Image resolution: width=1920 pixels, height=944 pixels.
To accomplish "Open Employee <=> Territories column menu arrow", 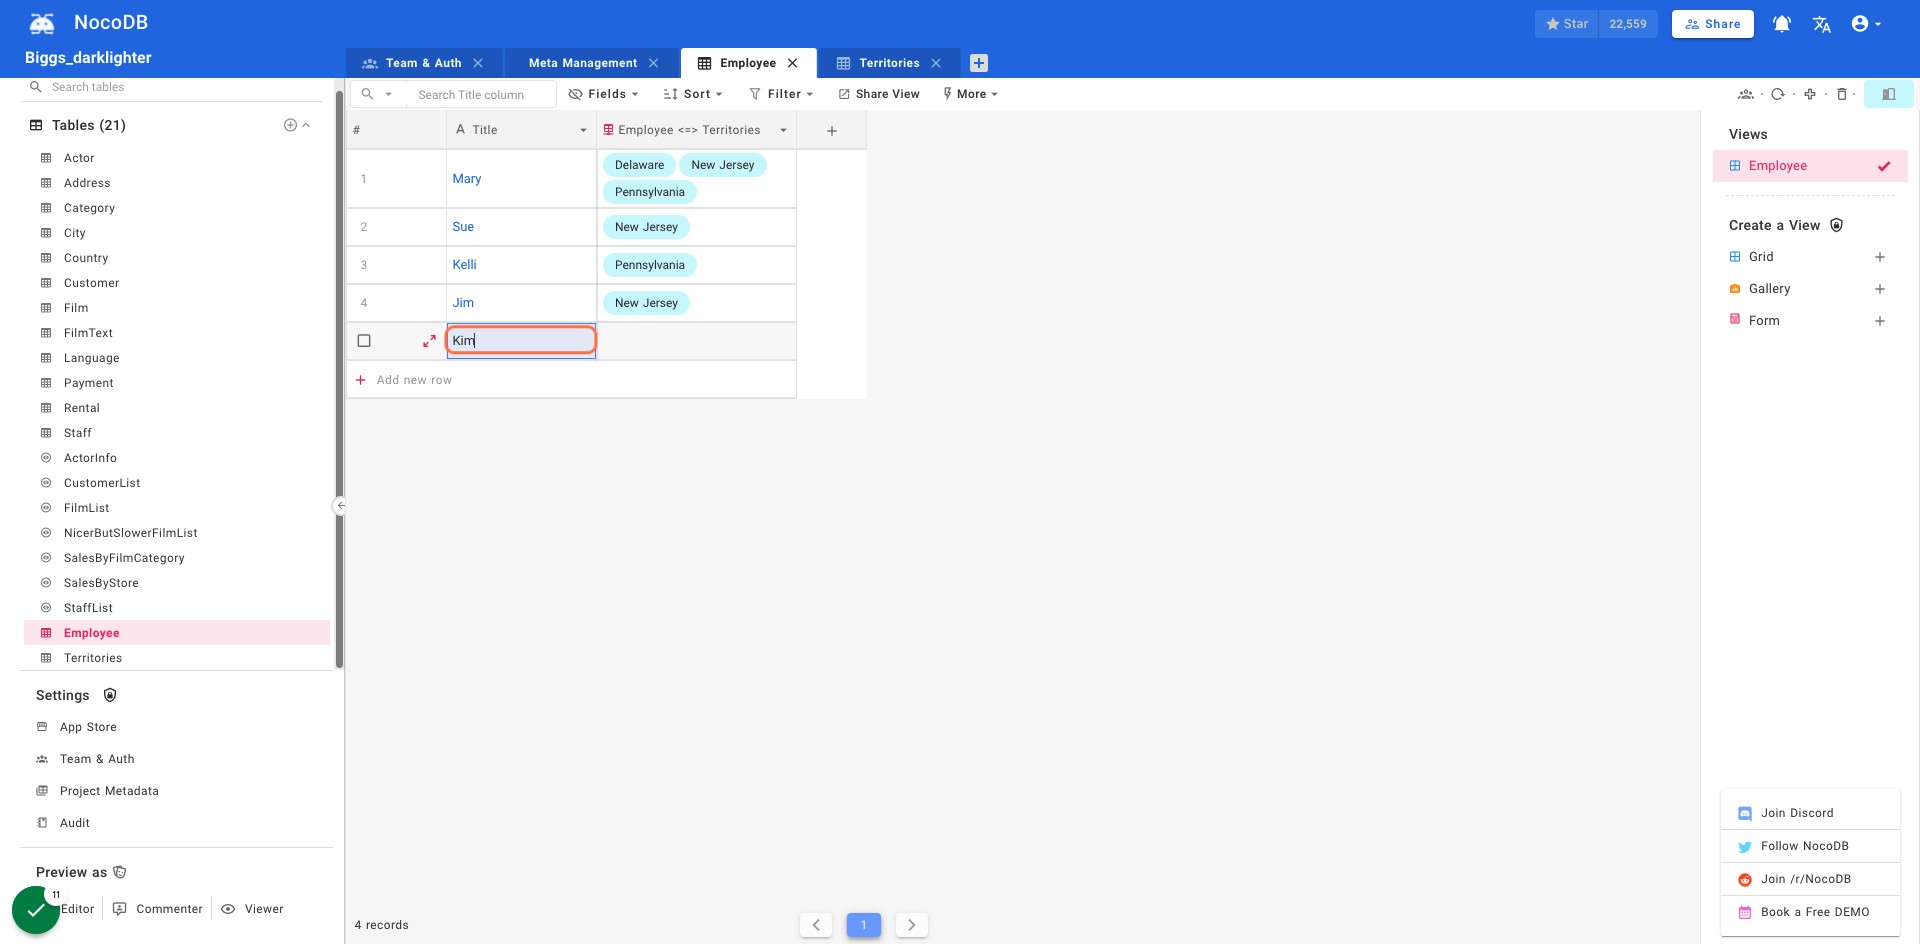I will coord(783,130).
